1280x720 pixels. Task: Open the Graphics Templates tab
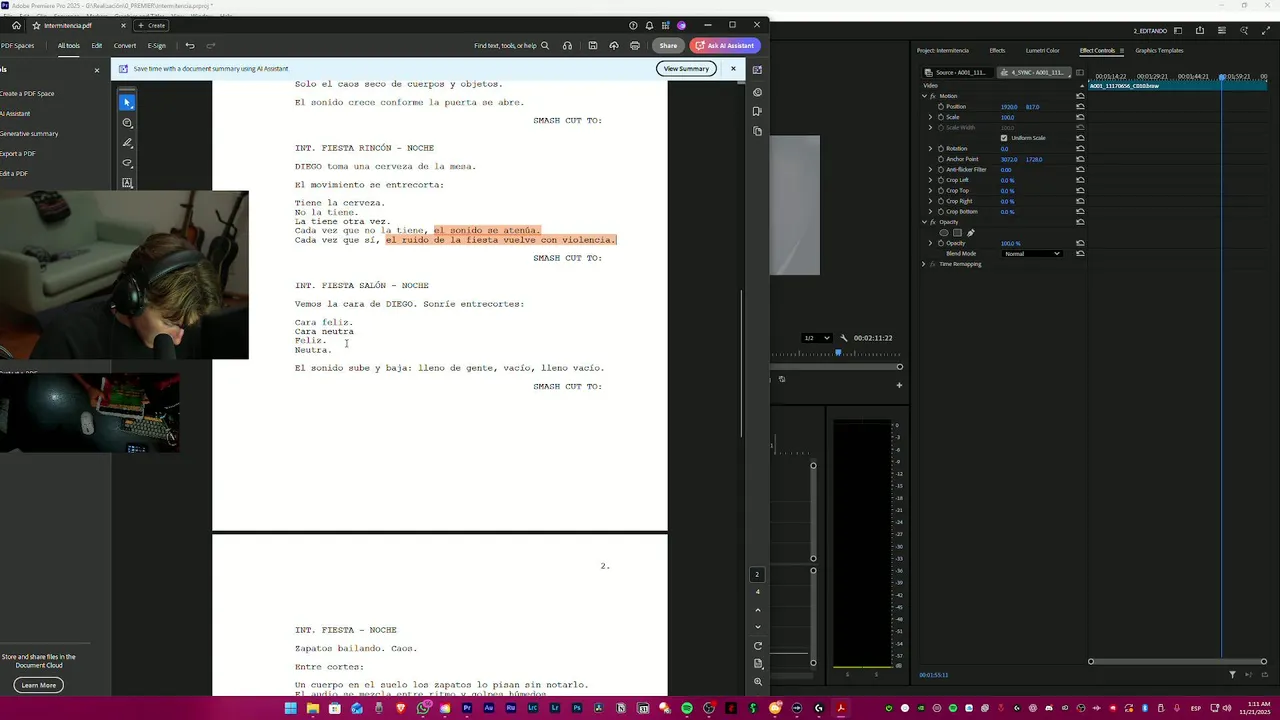pyautogui.click(x=1159, y=50)
